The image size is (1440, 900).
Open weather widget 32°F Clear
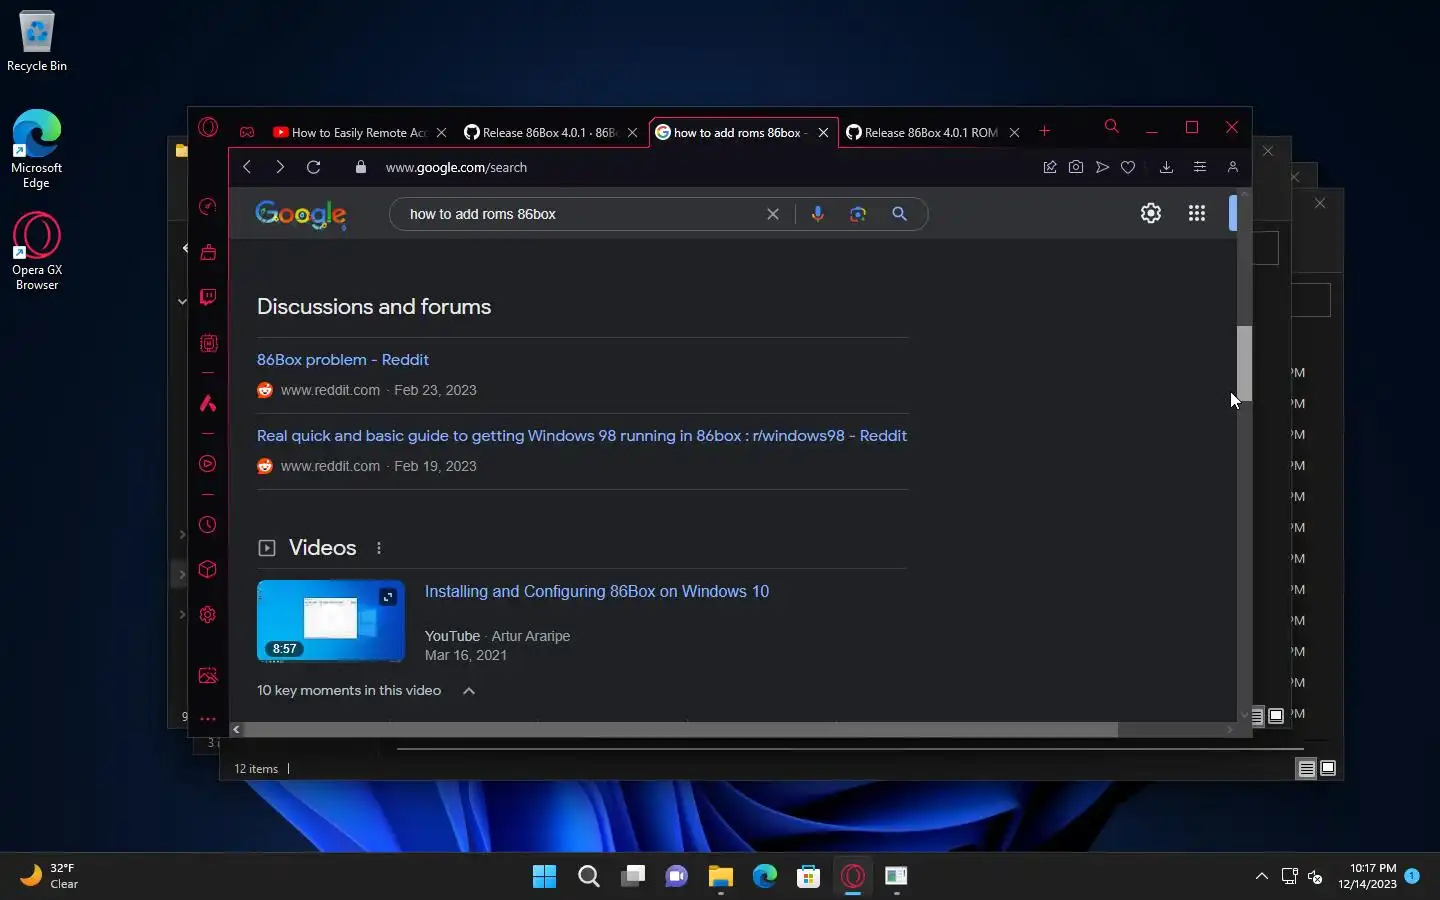coord(50,876)
